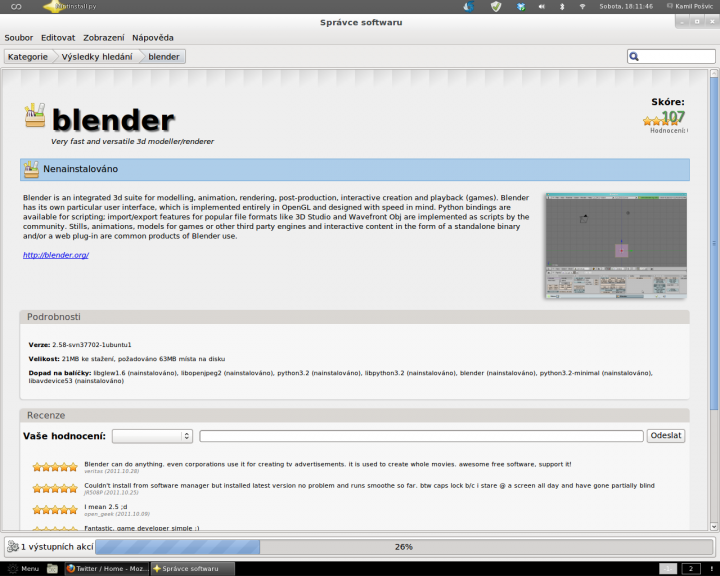Enlarge the Blender screenshot thumbnail
Screen dimensions: 720x576
[x=616, y=246]
